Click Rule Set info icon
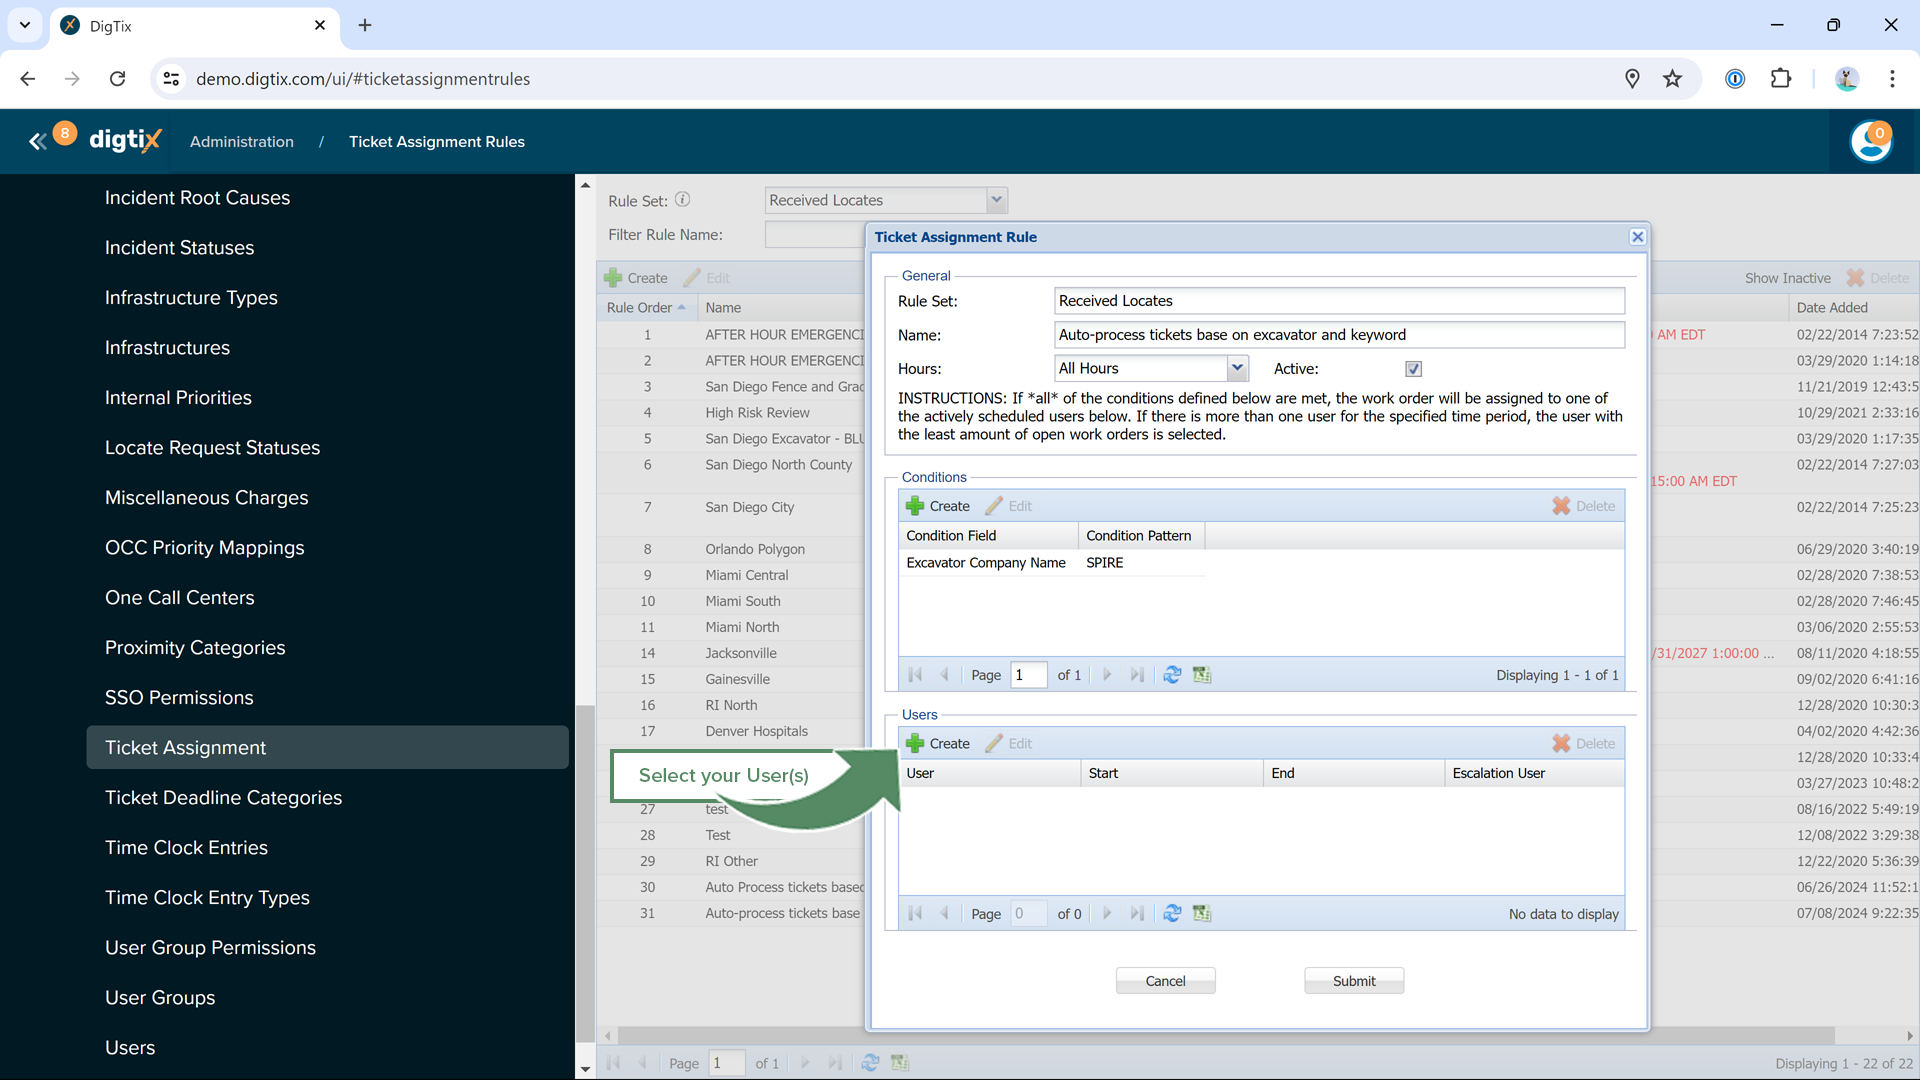The width and height of the screenshot is (1920, 1080). (682, 199)
